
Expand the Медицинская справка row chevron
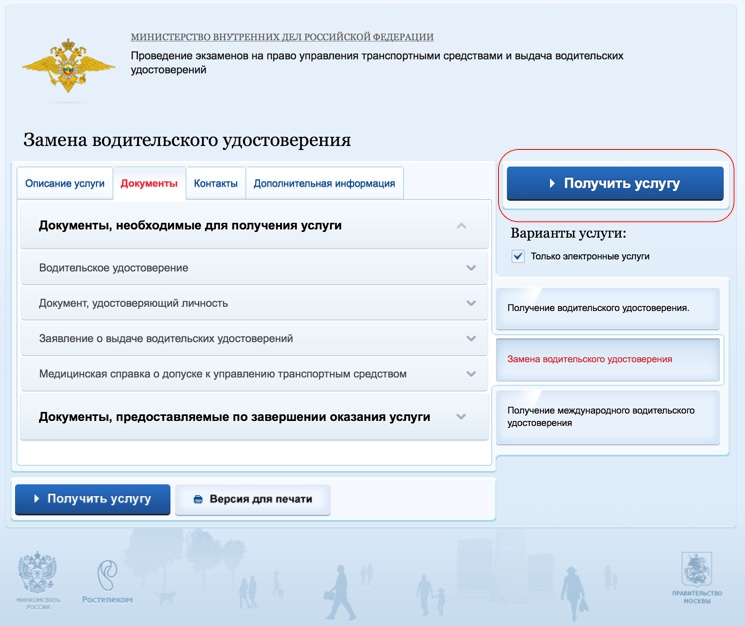(471, 374)
